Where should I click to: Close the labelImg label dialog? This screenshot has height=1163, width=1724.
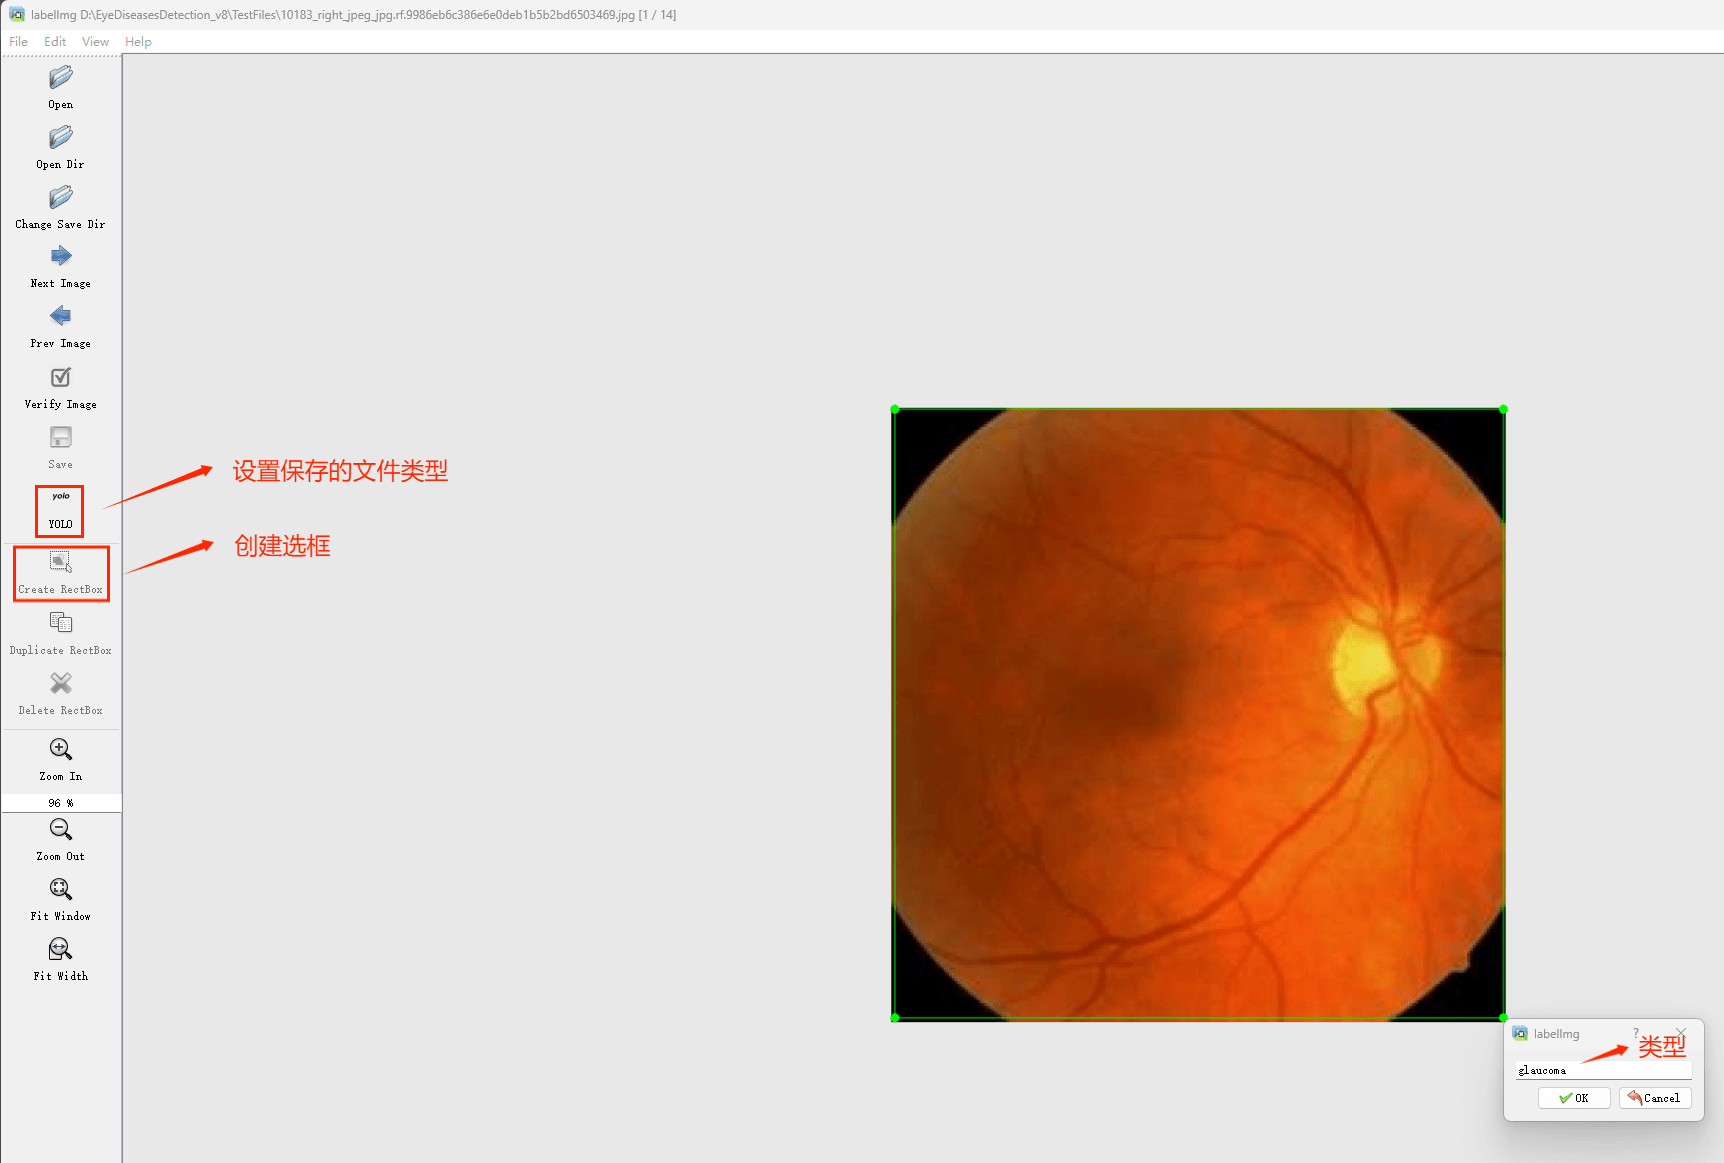(x=1681, y=1033)
